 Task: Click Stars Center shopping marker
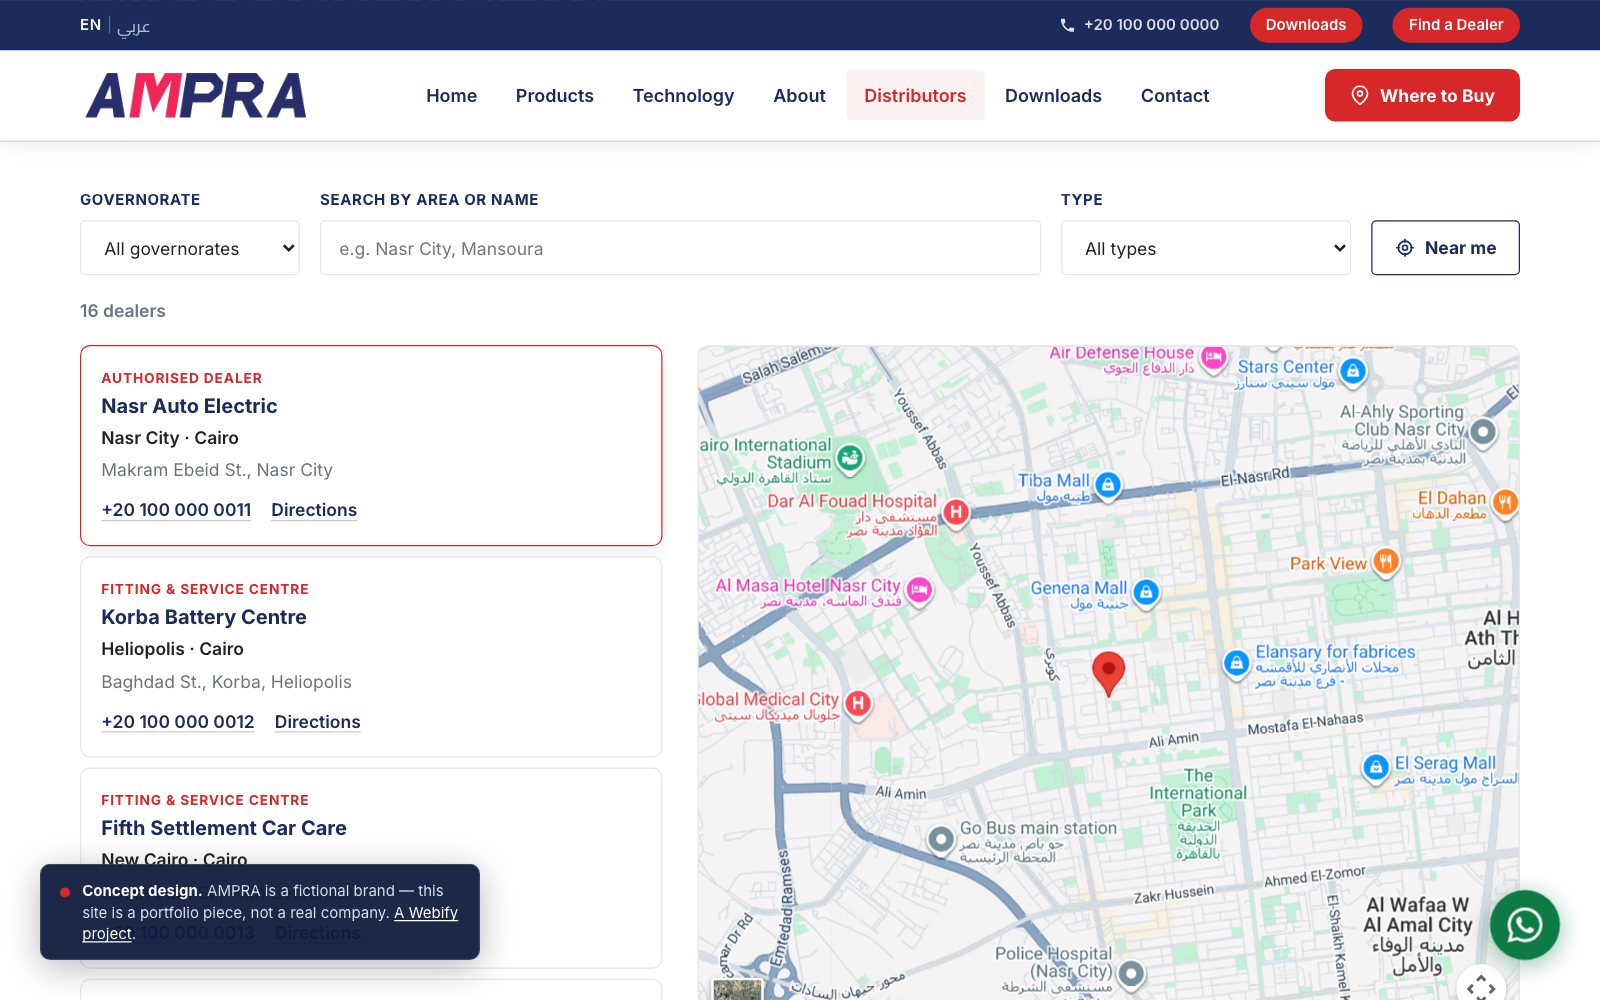(1353, 371)
